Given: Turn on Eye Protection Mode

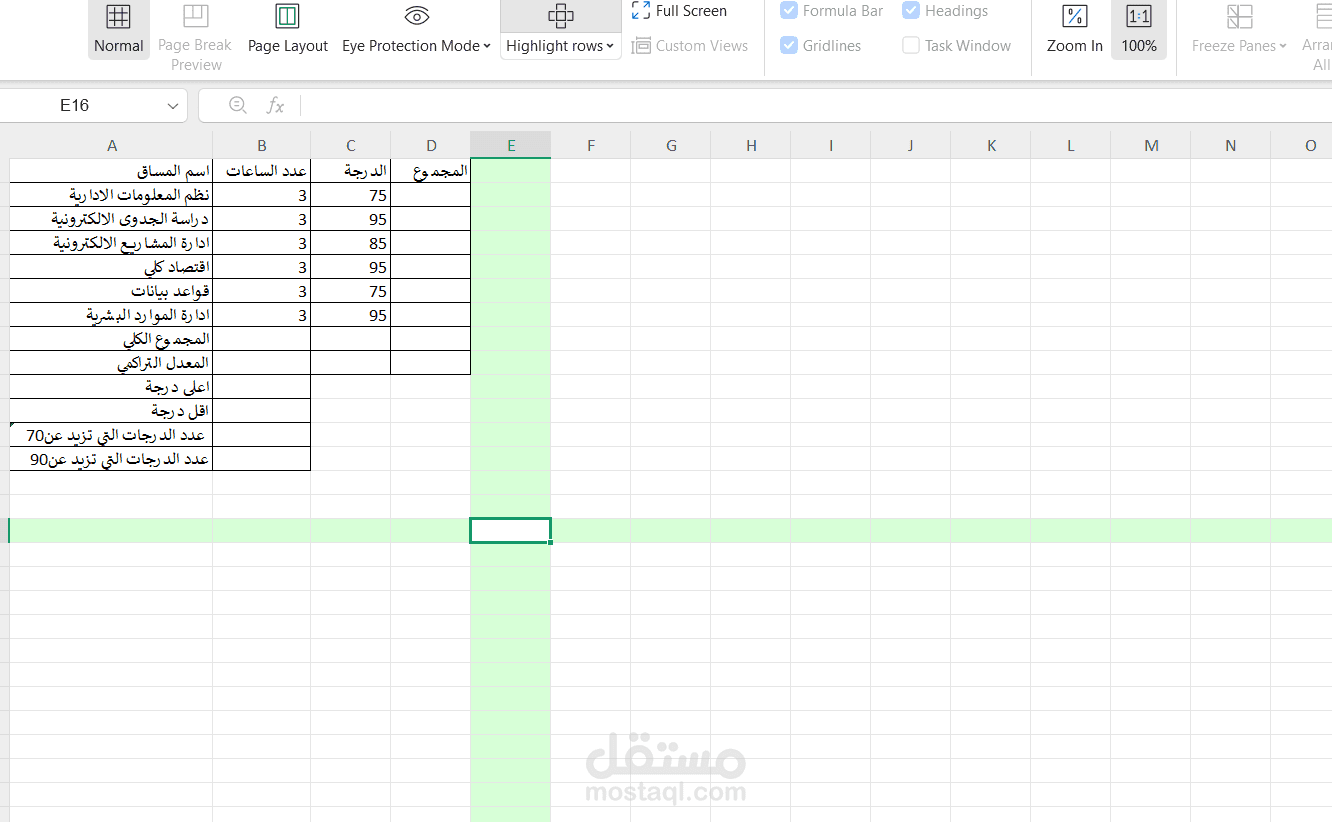Looking at the screenshot, I should pyautogui.click(x=416, y=30).
